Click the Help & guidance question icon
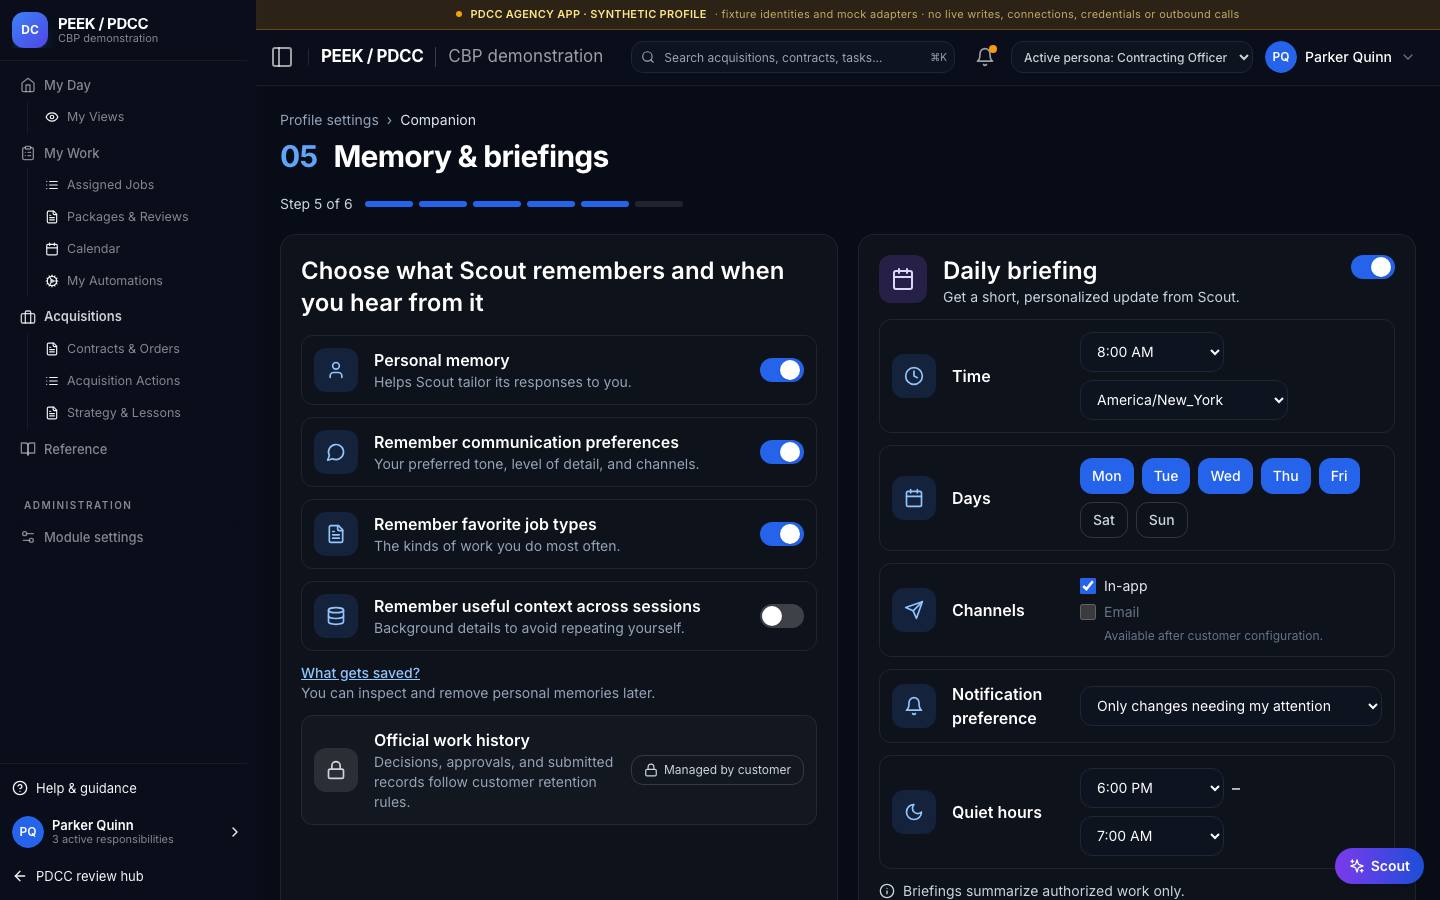The width and height of the screenshot is (1440, 900). click(x=20, y=788)
